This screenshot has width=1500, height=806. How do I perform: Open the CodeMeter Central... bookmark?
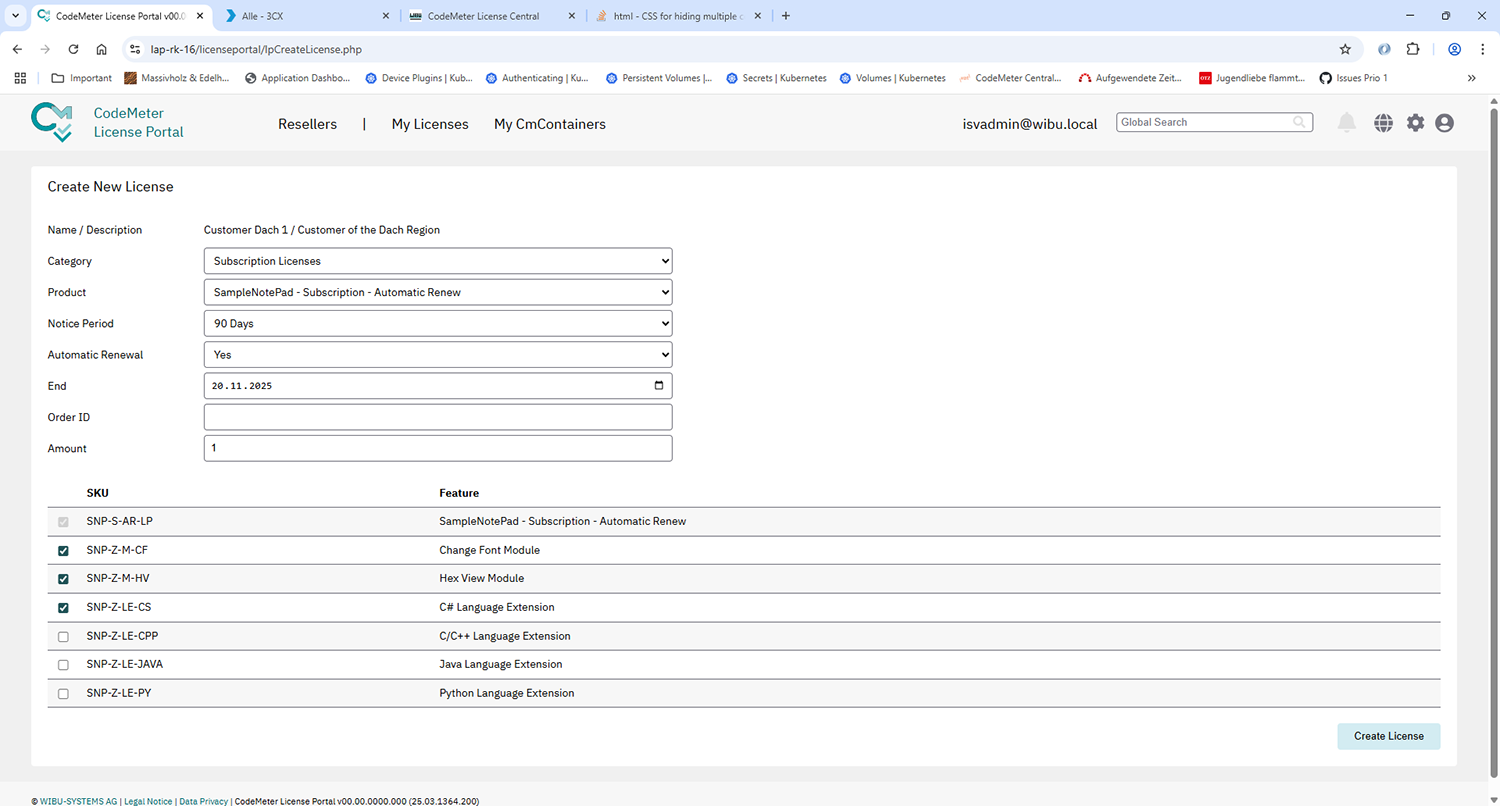1010,78
